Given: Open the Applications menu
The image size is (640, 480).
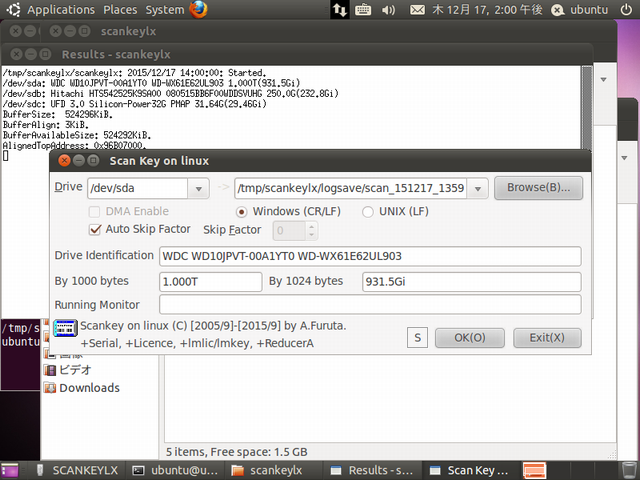Looking at the screenshot, I should pyautogui.click(x=61, y=9).
